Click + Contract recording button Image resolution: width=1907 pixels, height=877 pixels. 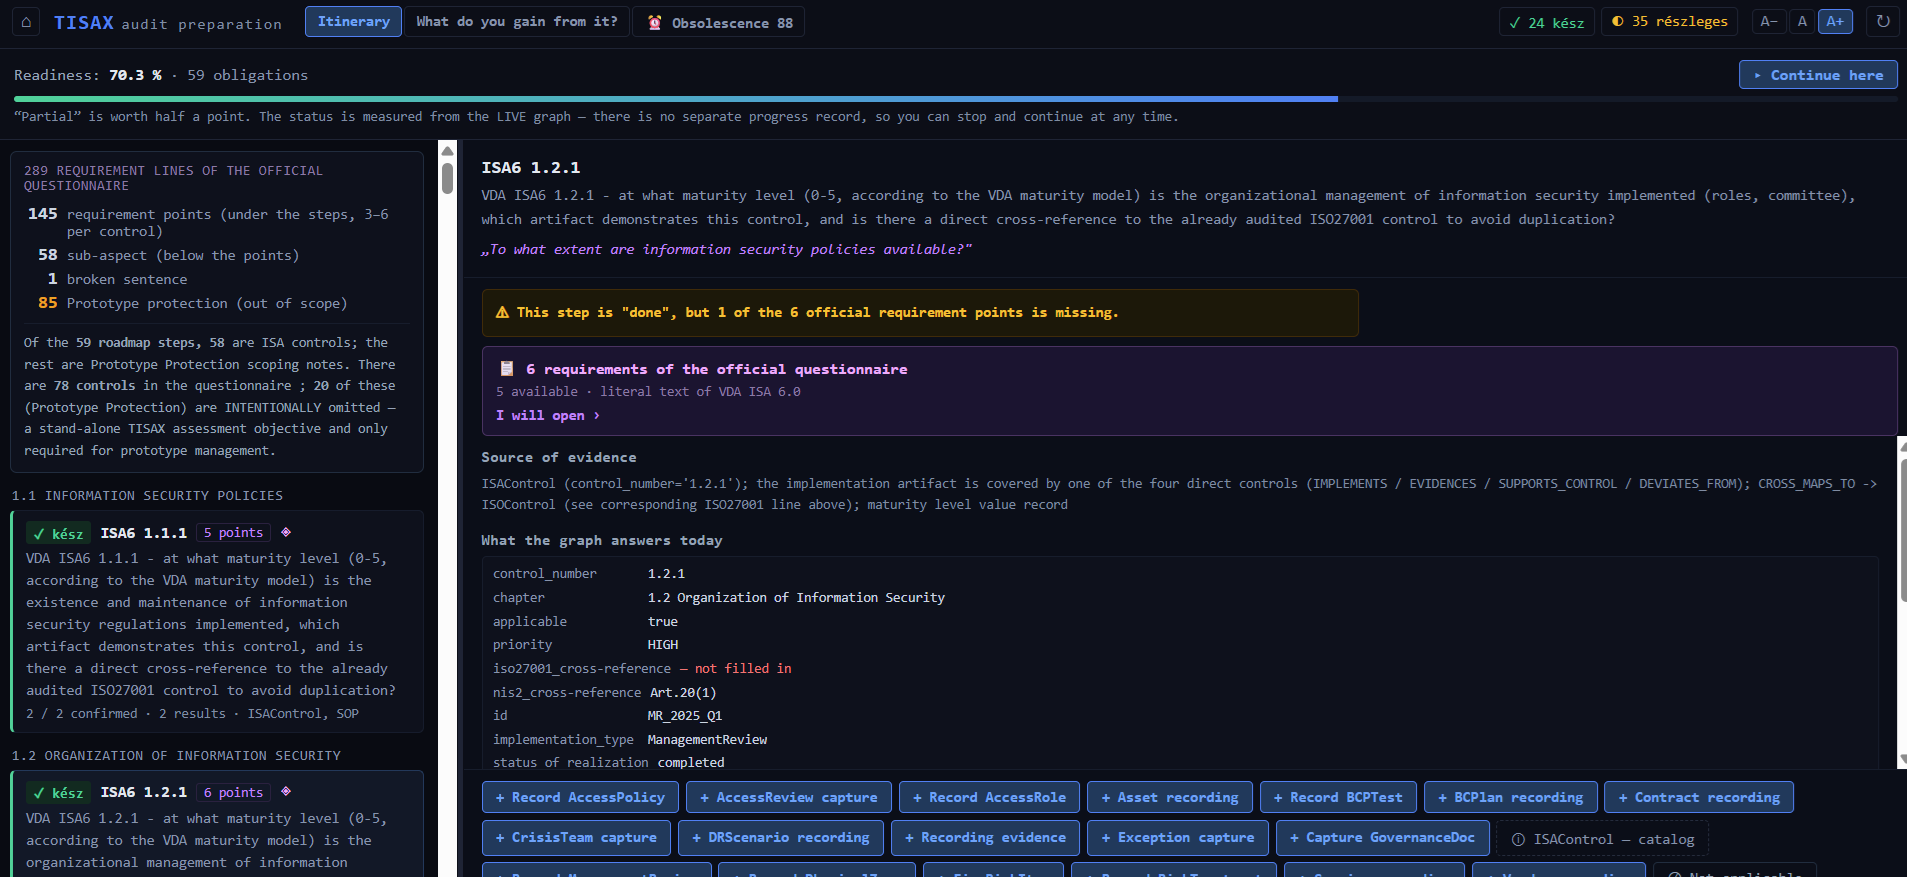(x=1699, y=797)
